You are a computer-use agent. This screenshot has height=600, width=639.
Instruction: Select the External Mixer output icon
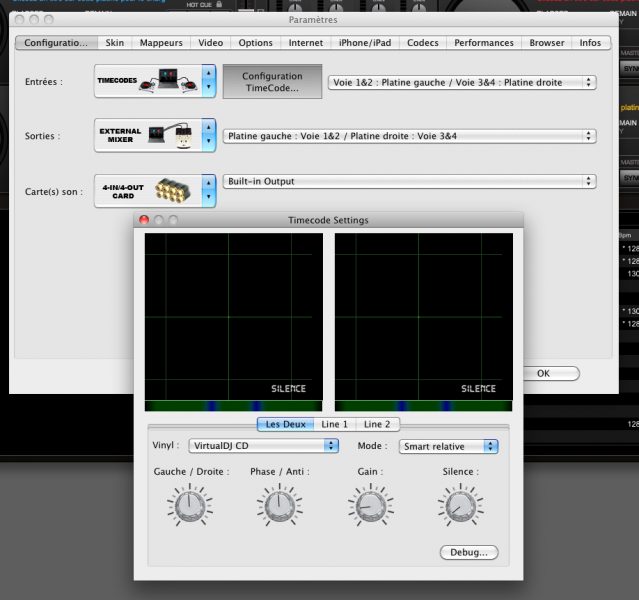[x=148, y=135]
